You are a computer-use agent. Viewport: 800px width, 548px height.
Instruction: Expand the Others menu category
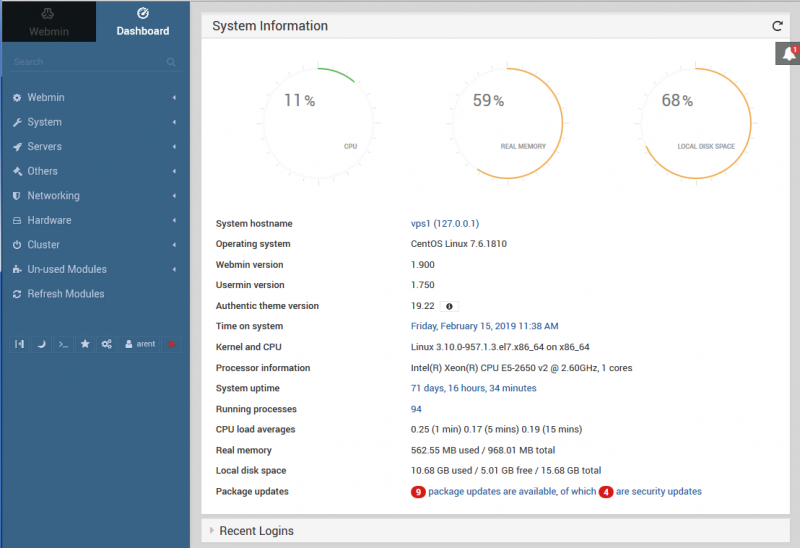(95, 171)
